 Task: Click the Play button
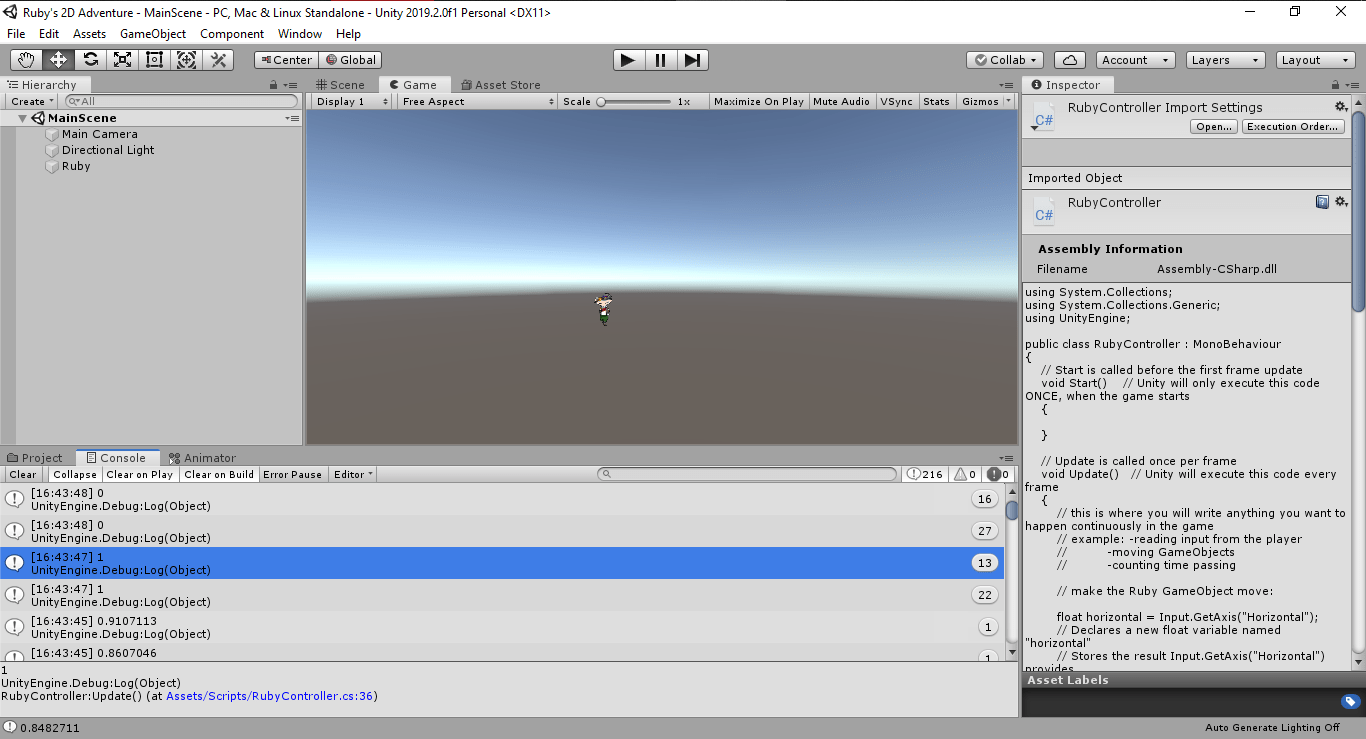tap(628, 60)
